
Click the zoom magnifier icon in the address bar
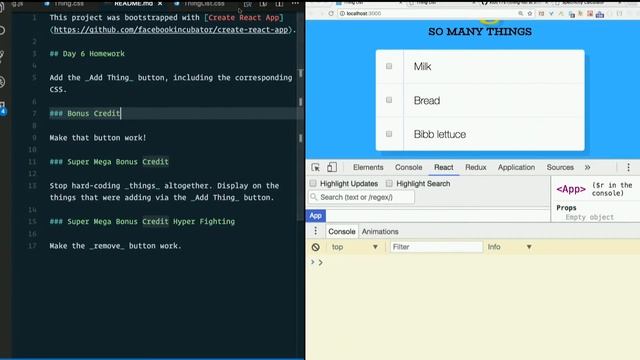(520, 13)
